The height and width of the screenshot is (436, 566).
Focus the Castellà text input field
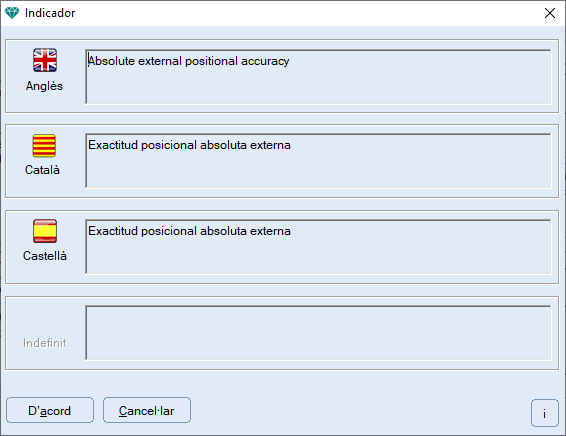pyautogui.click(x=318, y=247)
